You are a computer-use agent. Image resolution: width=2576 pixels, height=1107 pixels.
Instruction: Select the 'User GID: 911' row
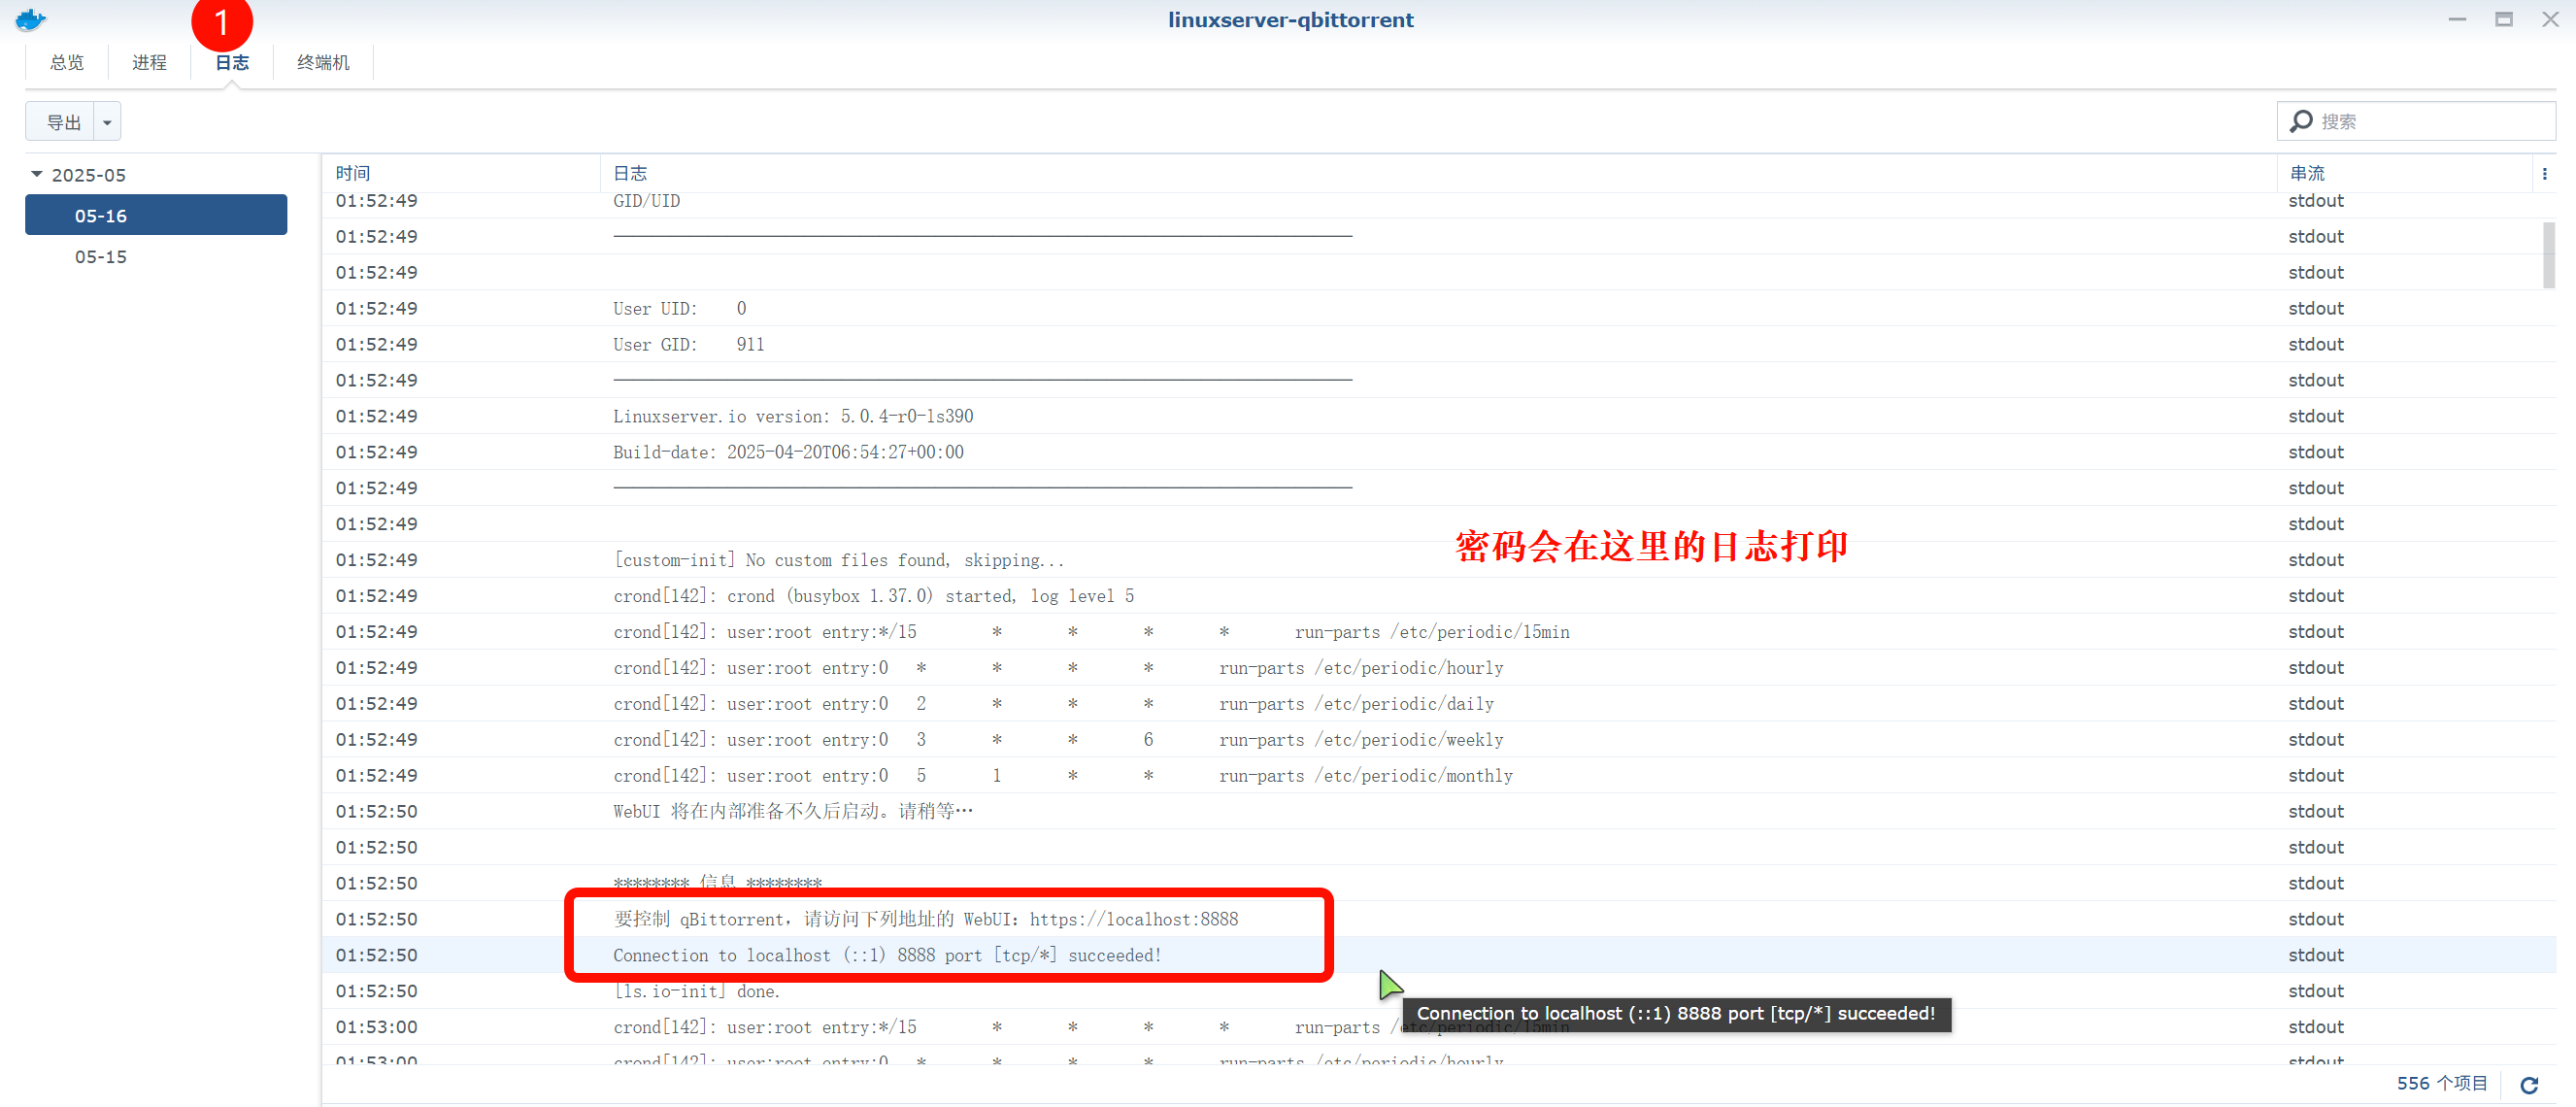click(1438, 344)
